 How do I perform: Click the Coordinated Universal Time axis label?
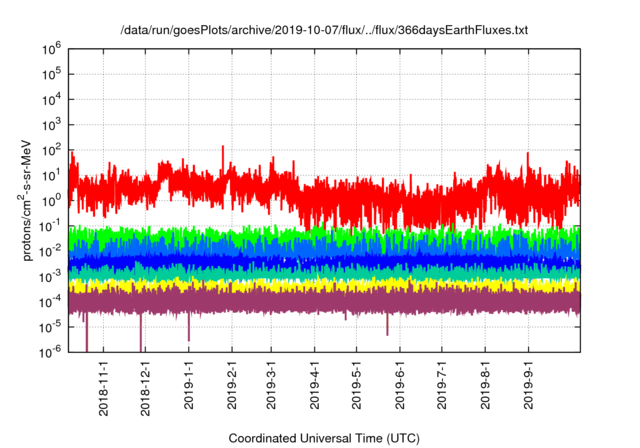point(324,438)
